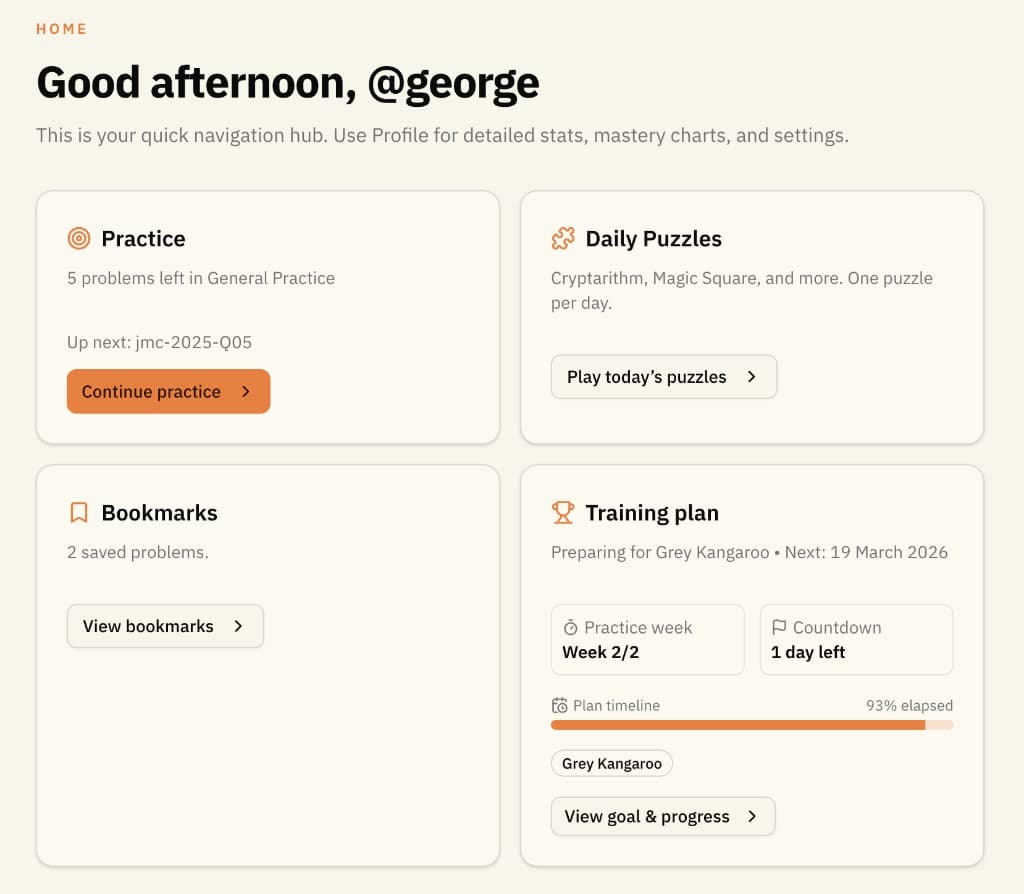The image size is (1024, 894).
Task: Open the HOME breadcrumb
Action: pos(61,29)
